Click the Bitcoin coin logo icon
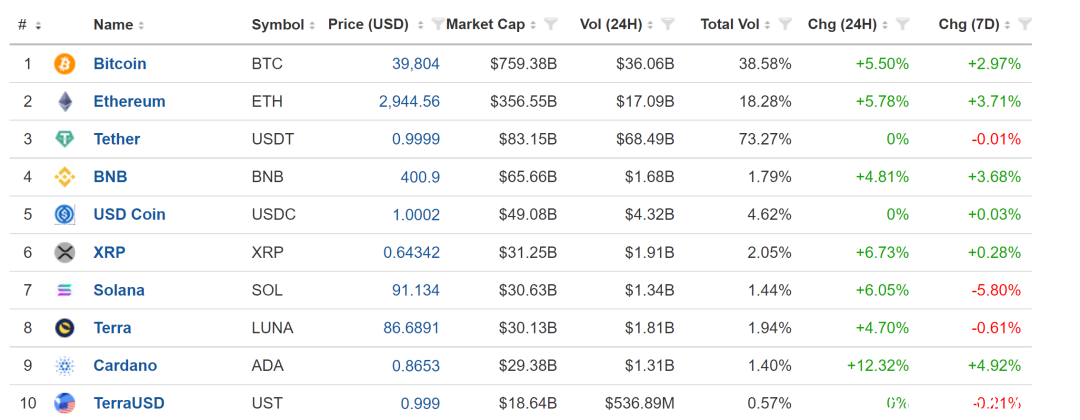The width and height of the screenshot is (1080, 420). (x=65, y=64)
